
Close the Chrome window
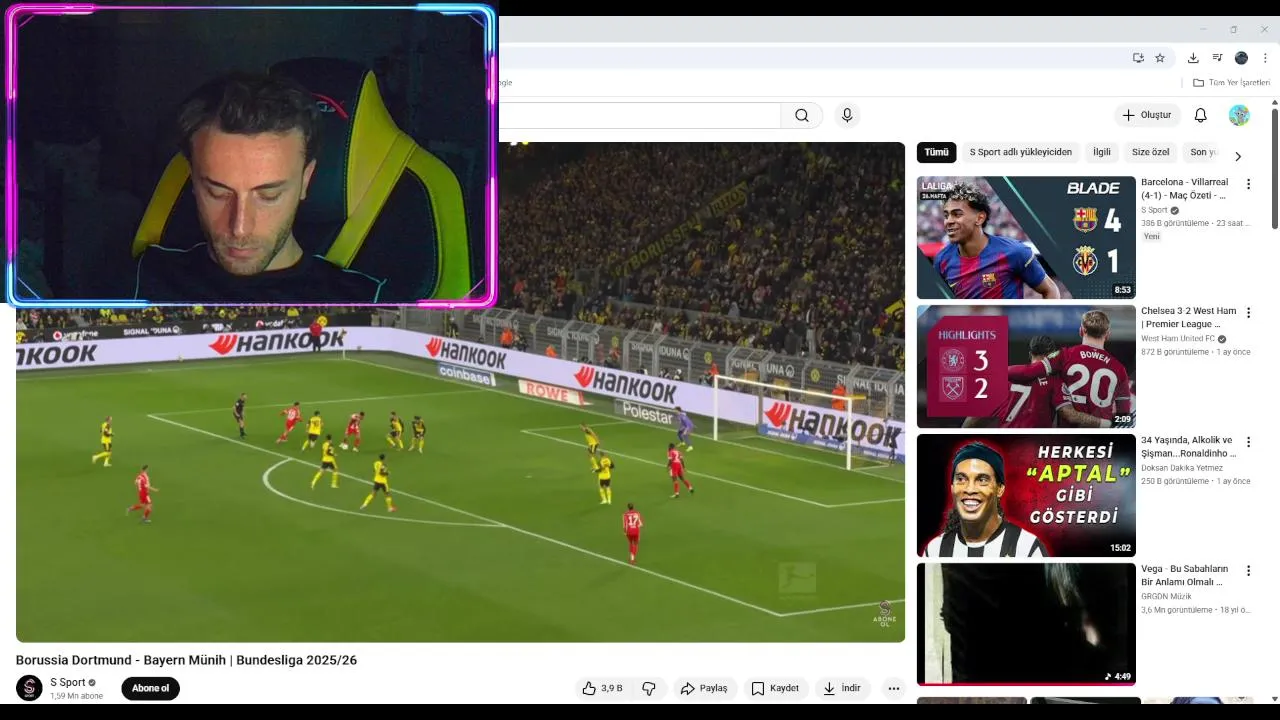click(1264, 29)
